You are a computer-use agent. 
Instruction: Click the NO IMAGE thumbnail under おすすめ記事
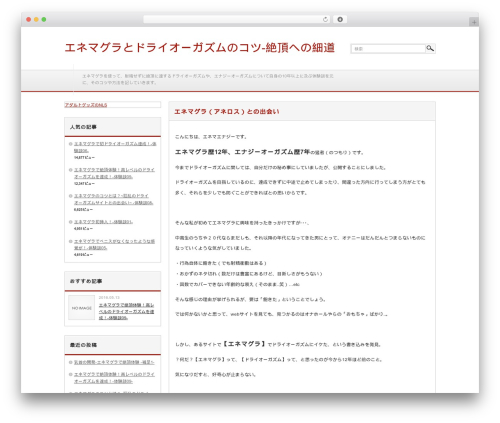coord(82,308)
